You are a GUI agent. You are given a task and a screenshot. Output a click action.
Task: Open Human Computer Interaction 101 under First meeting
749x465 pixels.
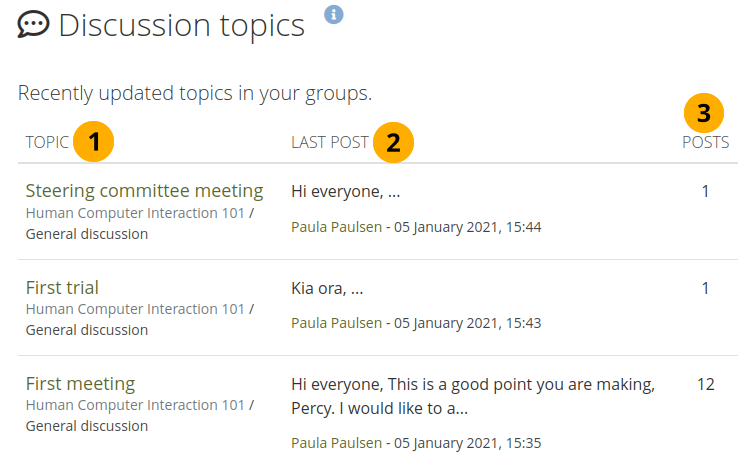135,405
